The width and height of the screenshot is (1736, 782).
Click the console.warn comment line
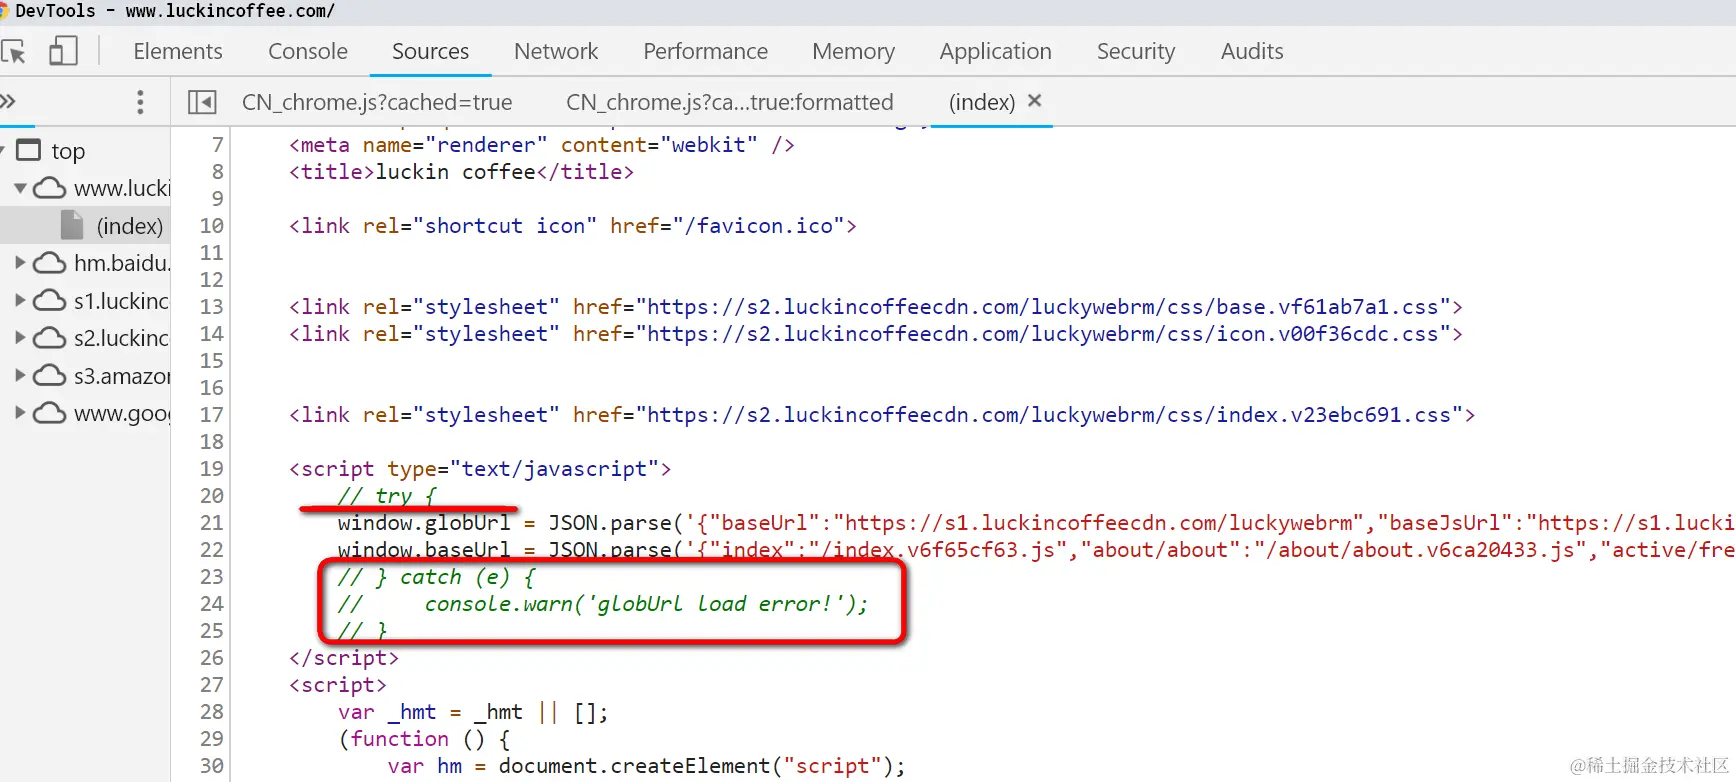(x=603, y=603)
